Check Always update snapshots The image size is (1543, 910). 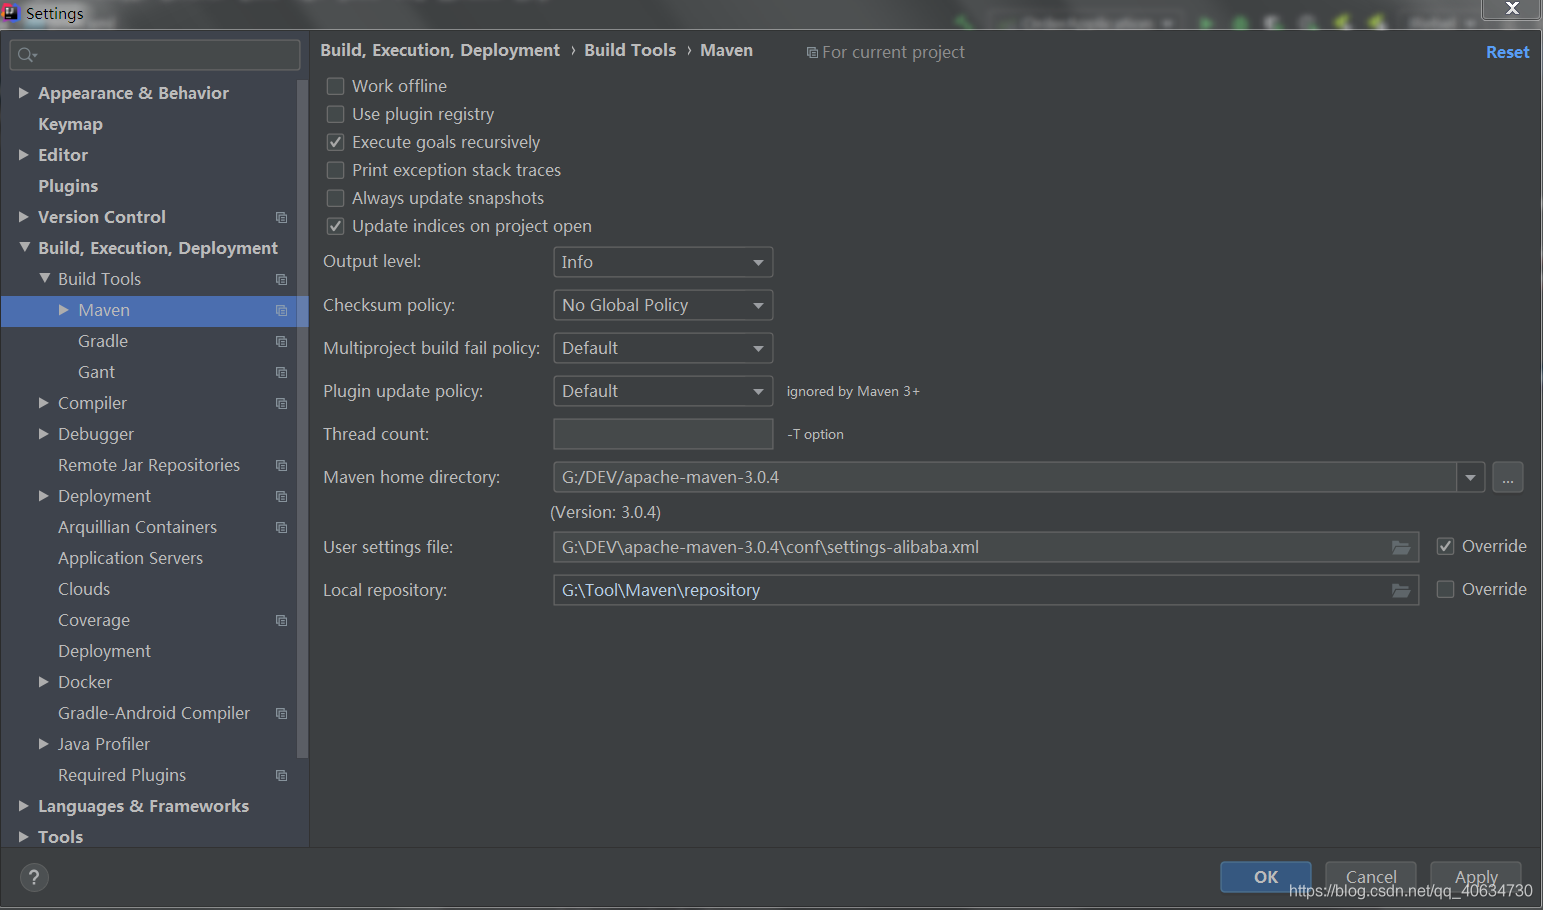point(336,198)
